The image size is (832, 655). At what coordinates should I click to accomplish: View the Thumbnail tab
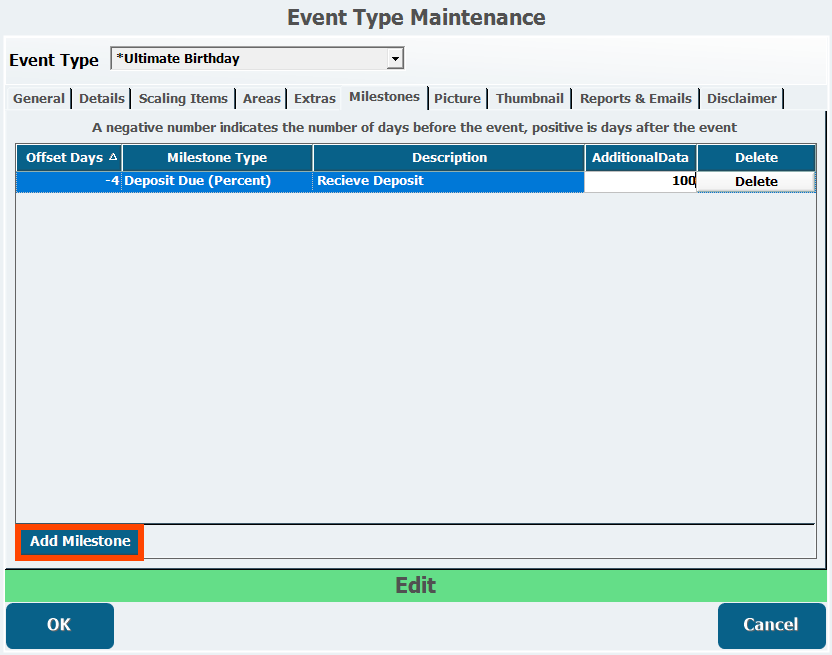pyautogui.click(x=530, y=98)
